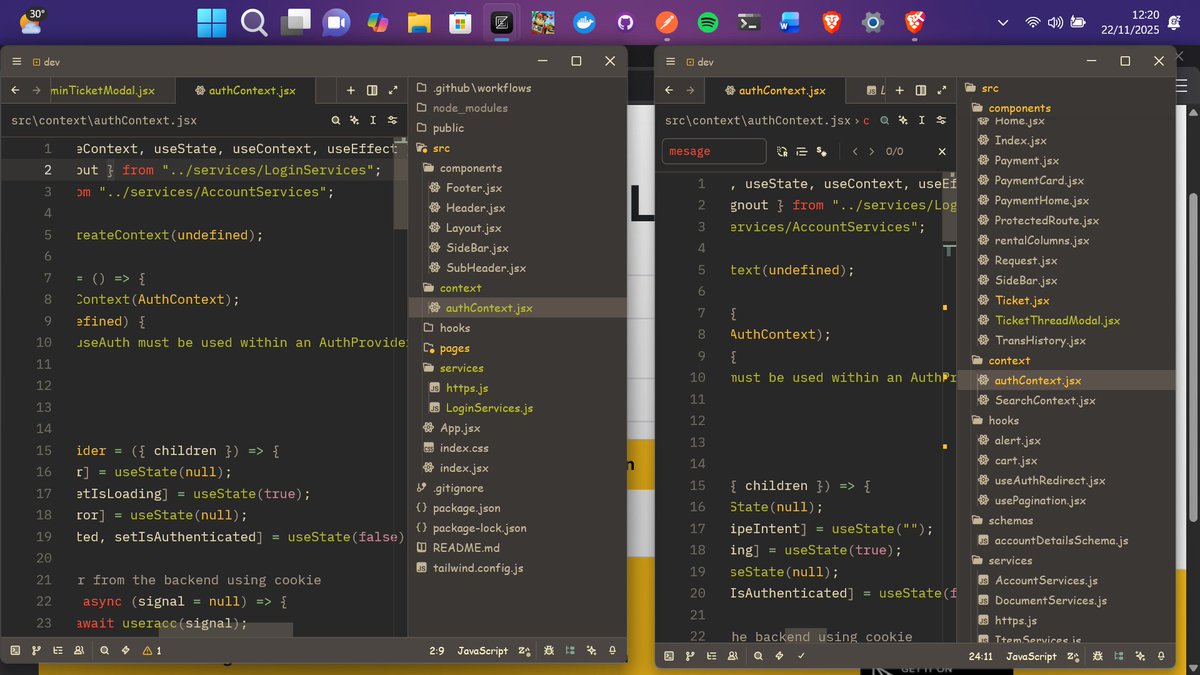Open dev project selector in left window title bar
This screenshot has width=1200, height=675.
point(46,61)
